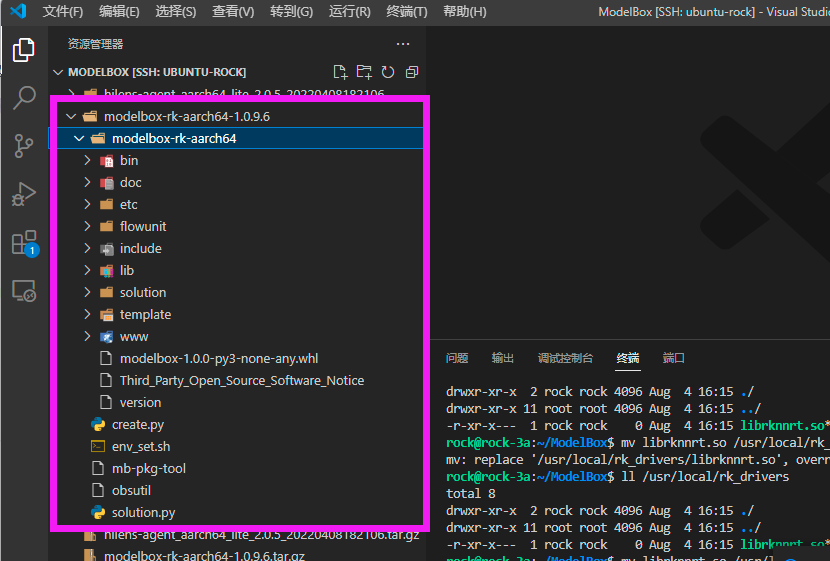Click the file icon beside mb-pkg-tool

click(98, 468)
